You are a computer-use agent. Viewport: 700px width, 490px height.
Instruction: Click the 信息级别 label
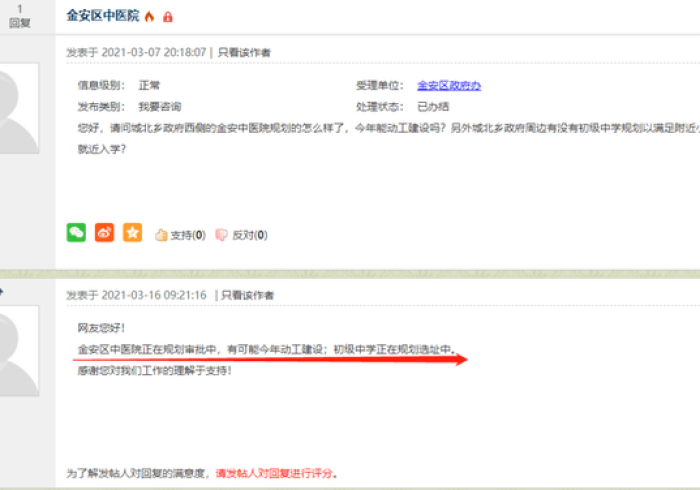pos(101,85)
